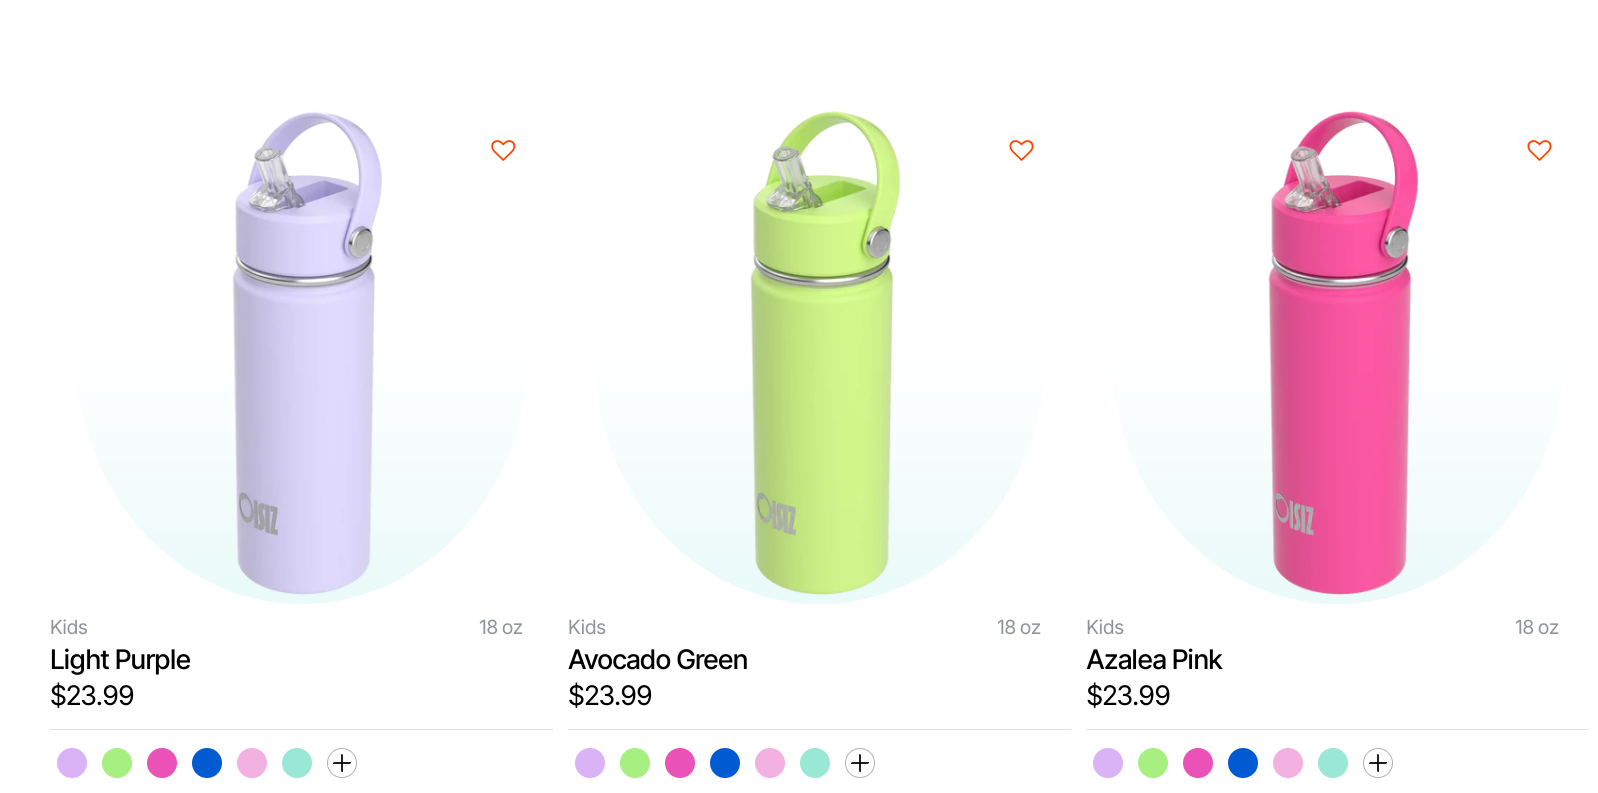This screenshot has width=1598, height=793.
Task: Click the Azalea Pink product name
Action: tap(1154, 660)
